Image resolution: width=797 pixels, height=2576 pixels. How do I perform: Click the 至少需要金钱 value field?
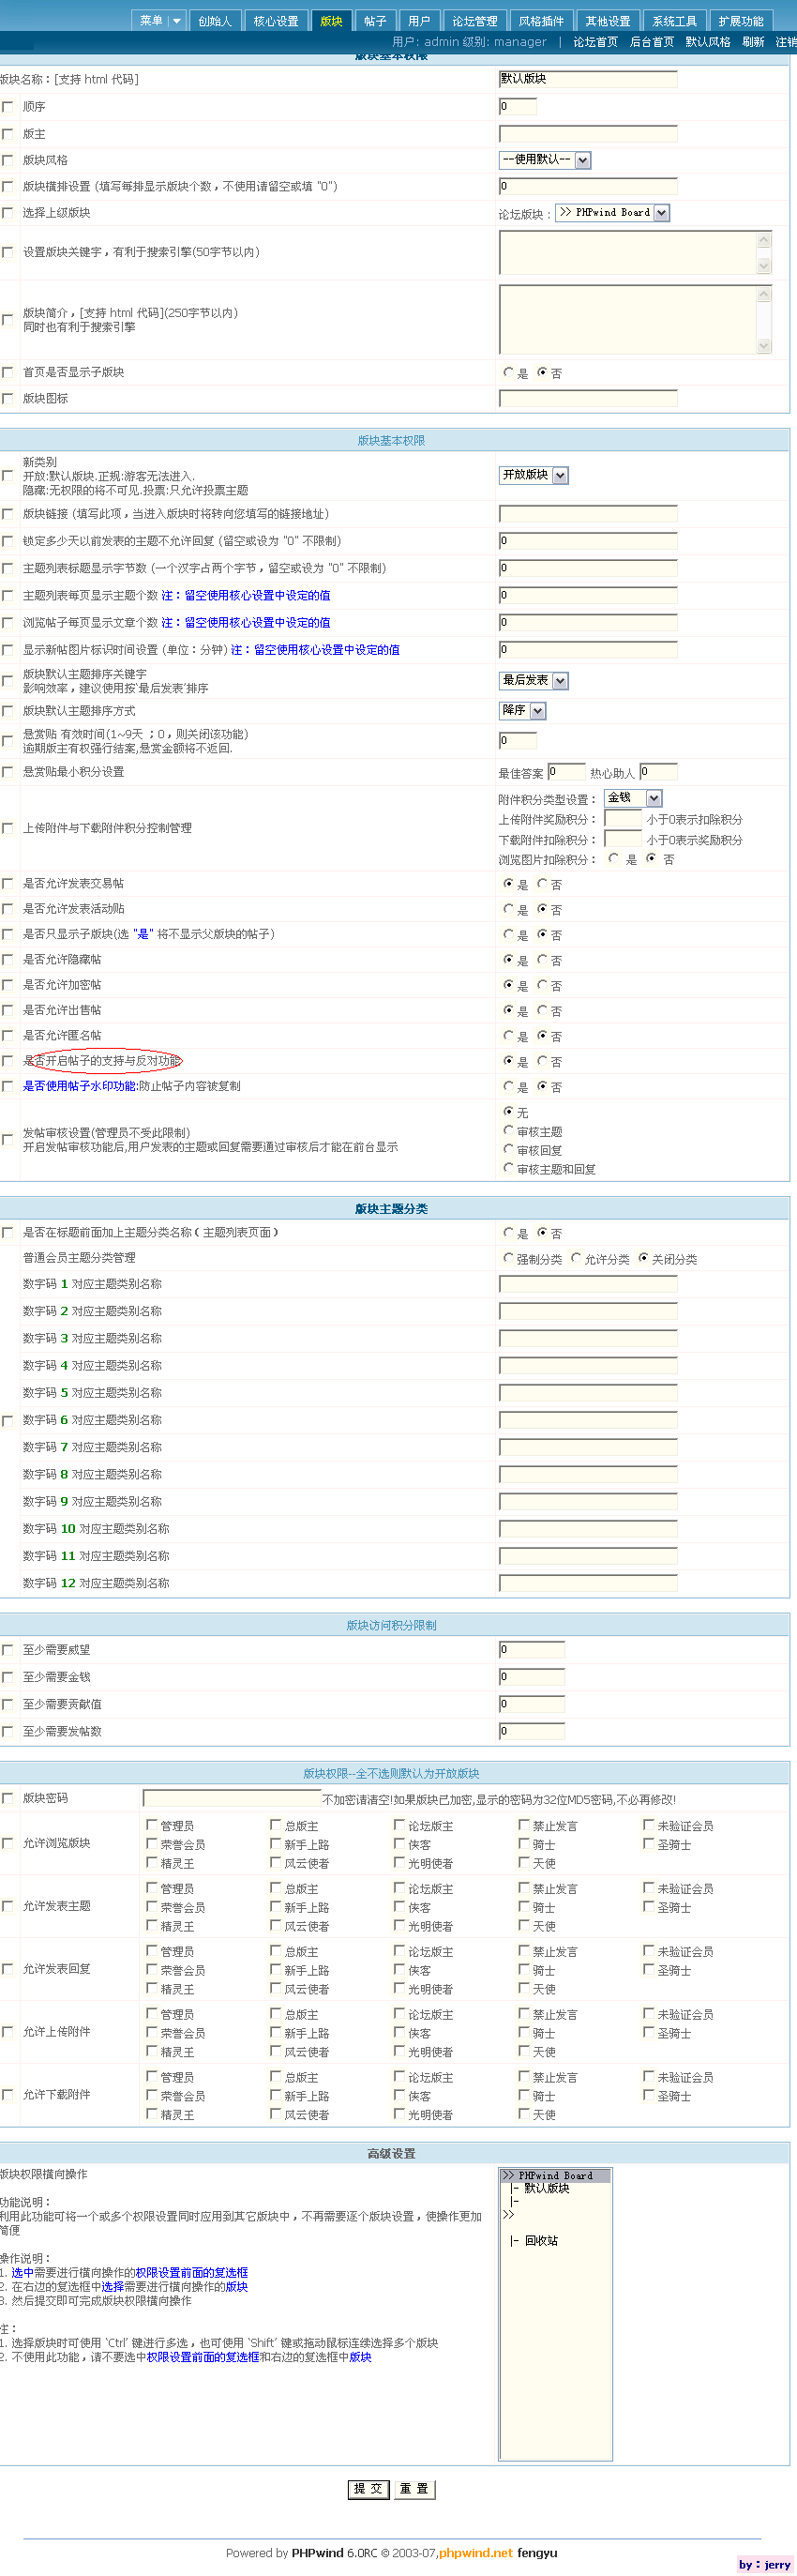pyautogui.click(x=532, y=1677)
